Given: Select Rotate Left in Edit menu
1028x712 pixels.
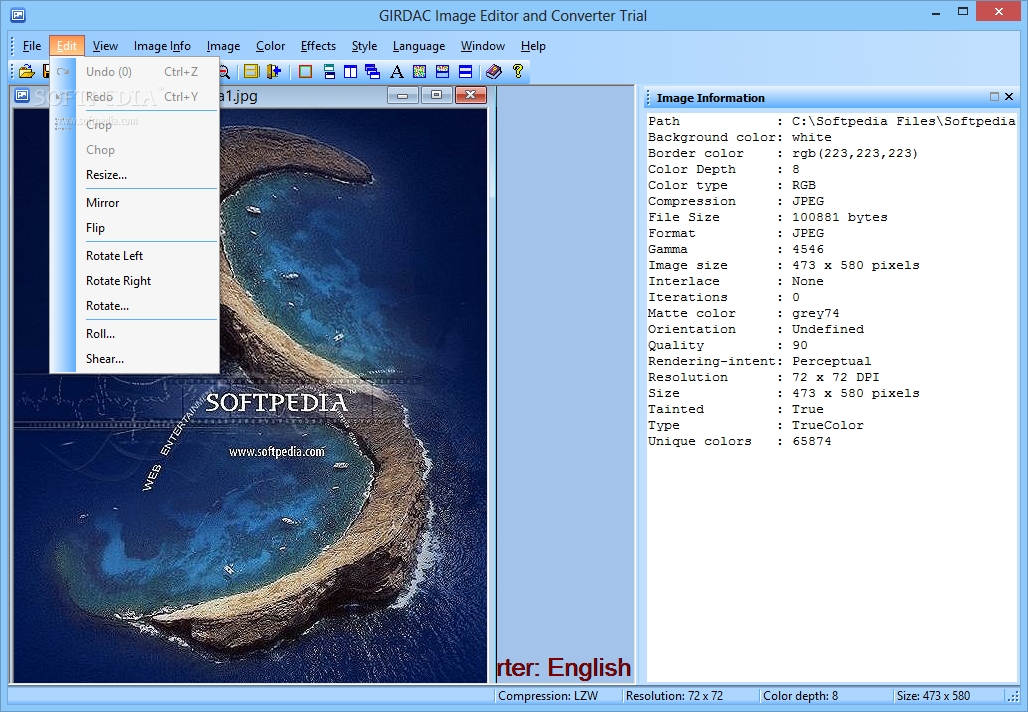Looking at the screenshot, I should 134,256.
